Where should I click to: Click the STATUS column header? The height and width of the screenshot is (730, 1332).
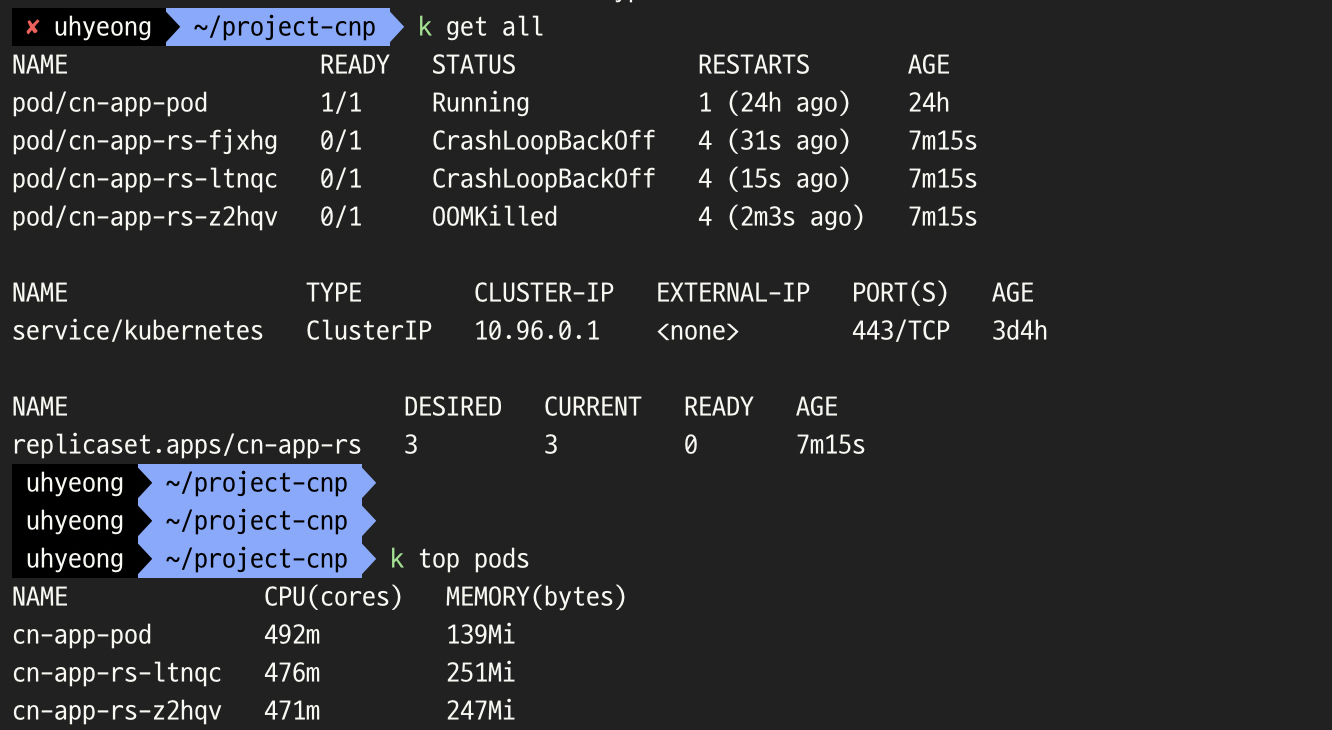click(474, 65)
